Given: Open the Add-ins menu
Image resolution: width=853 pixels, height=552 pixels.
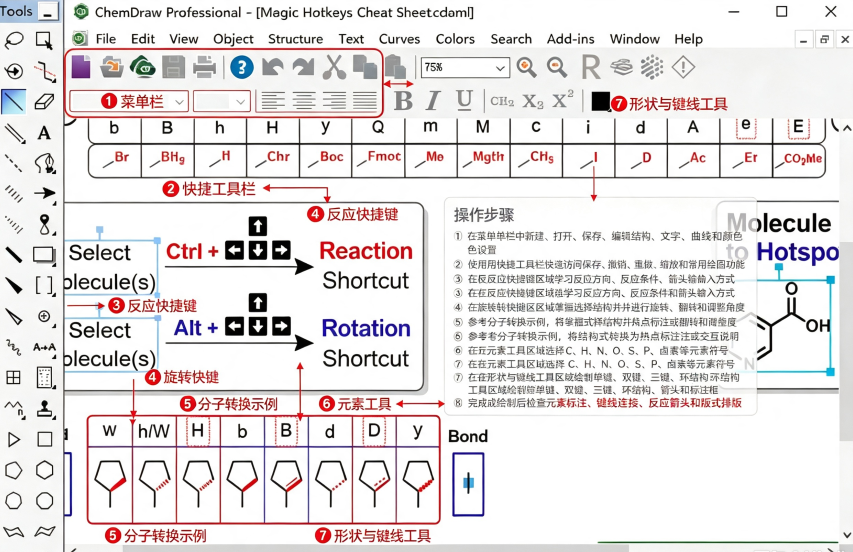Looking at the screenshot, I should pyautogui.click(x=570, y=39).
